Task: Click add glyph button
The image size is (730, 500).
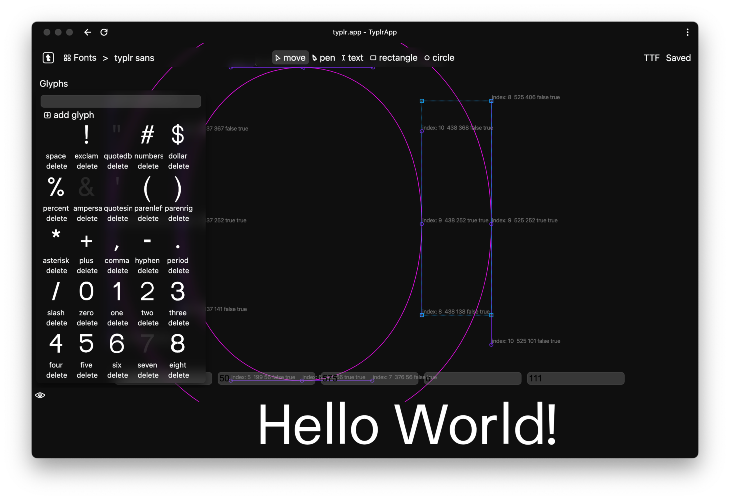Action: 69,115
